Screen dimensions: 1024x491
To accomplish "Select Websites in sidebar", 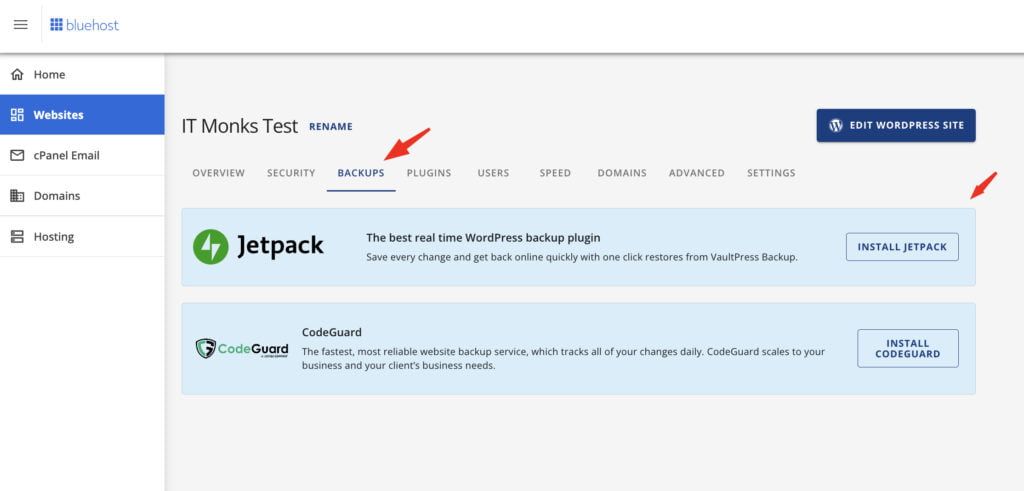I will tap(82, 115).
